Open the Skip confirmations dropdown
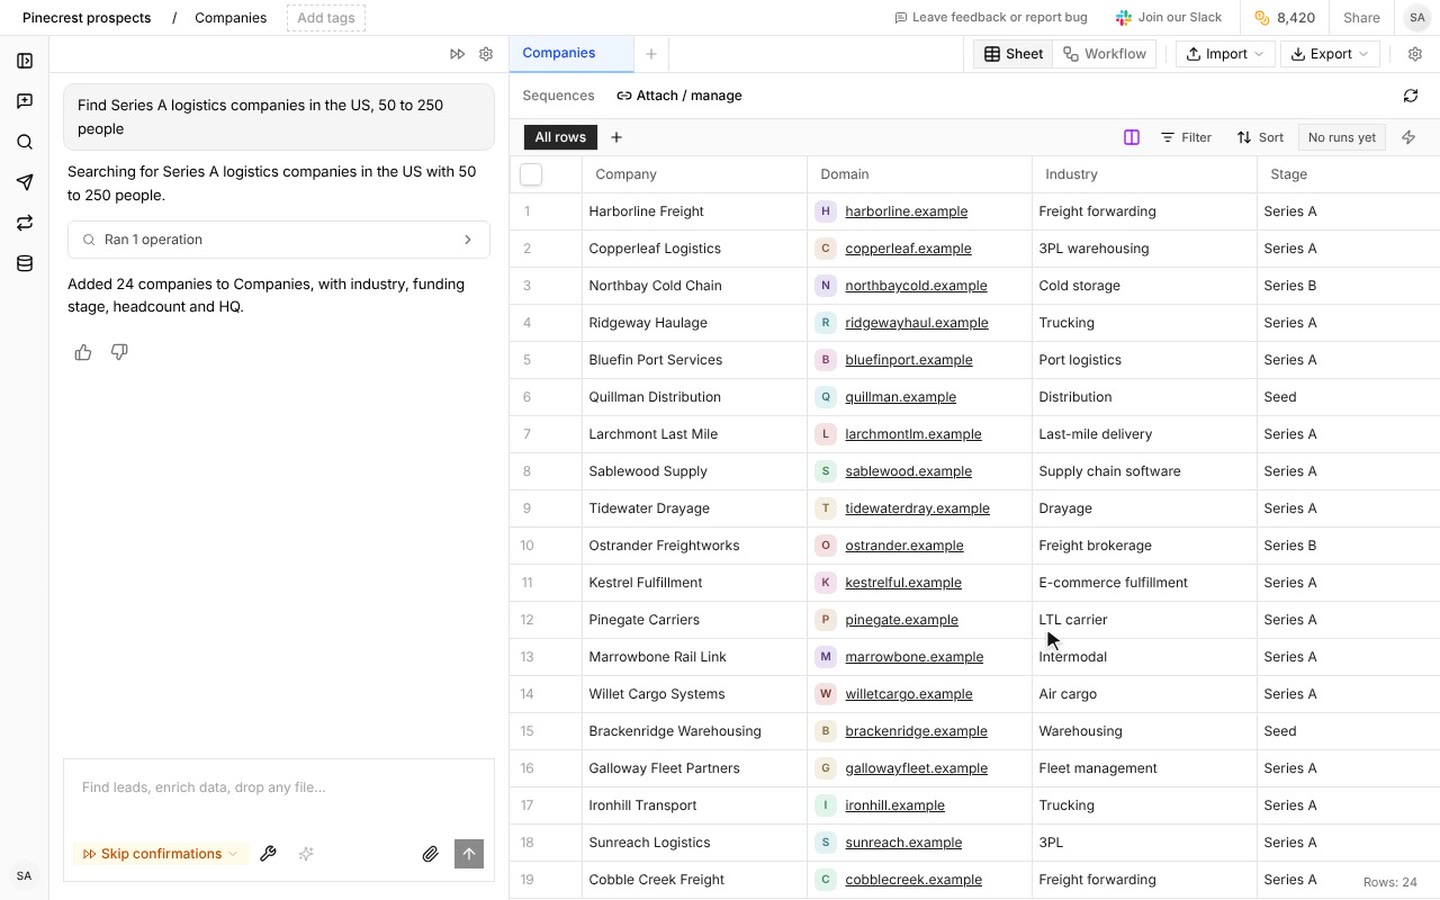The image size is (1440, 900). 160,854
